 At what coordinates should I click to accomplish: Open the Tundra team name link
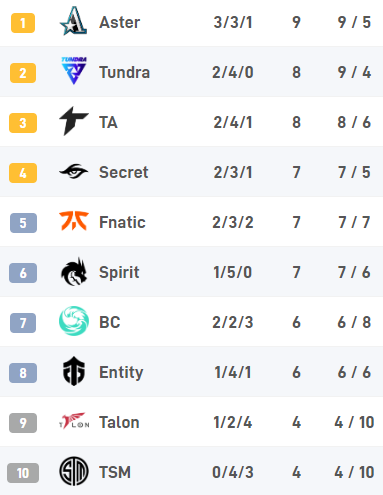coord(124,73)
